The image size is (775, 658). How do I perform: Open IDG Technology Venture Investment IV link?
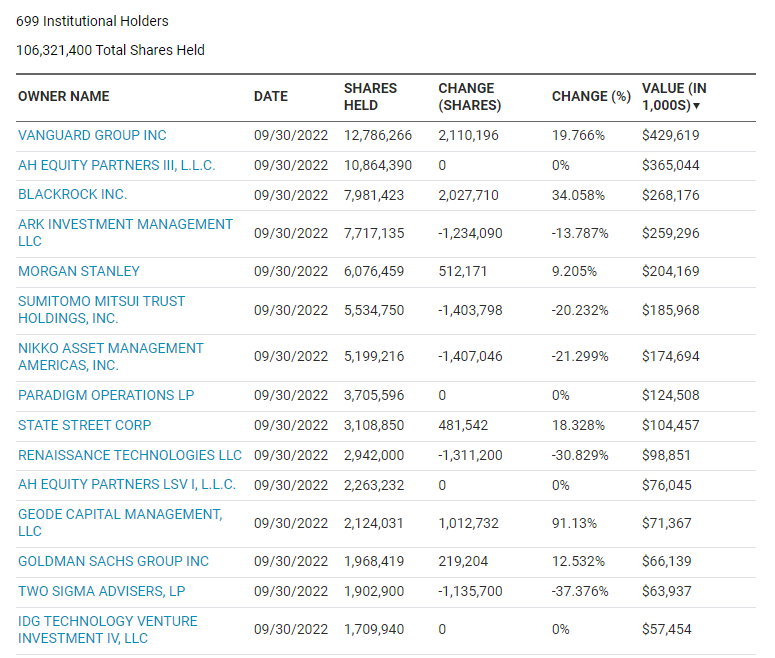[108, 629]
